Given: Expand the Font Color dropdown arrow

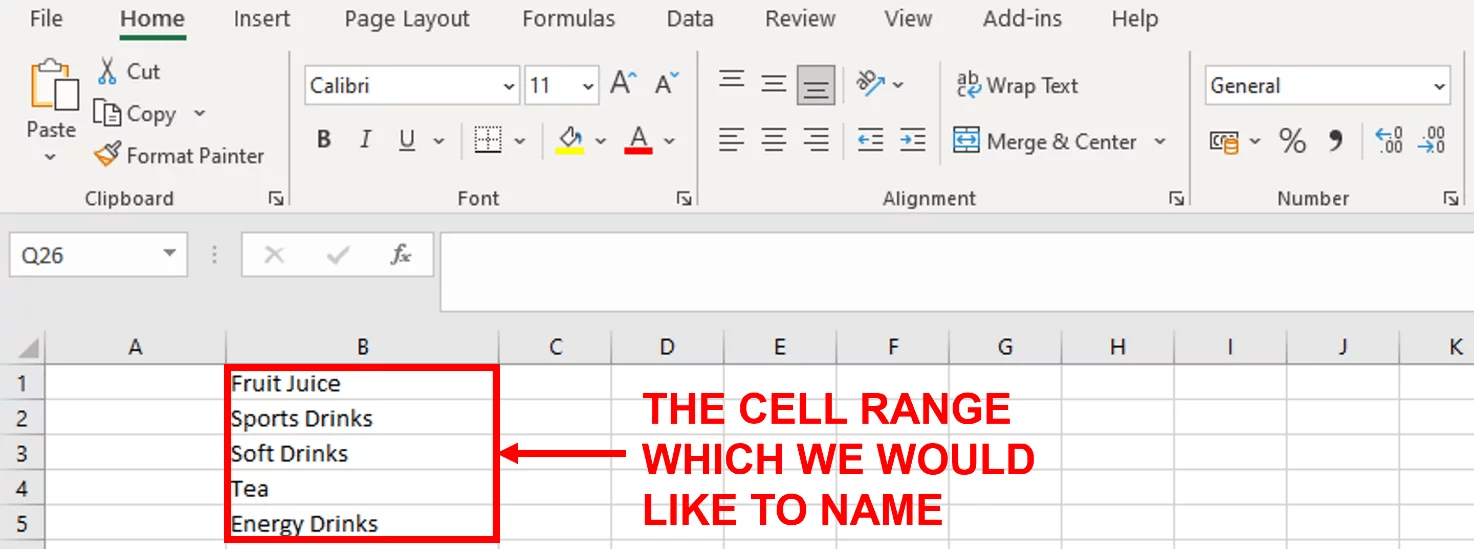Looking at the screenshot, I should (669, 141).
